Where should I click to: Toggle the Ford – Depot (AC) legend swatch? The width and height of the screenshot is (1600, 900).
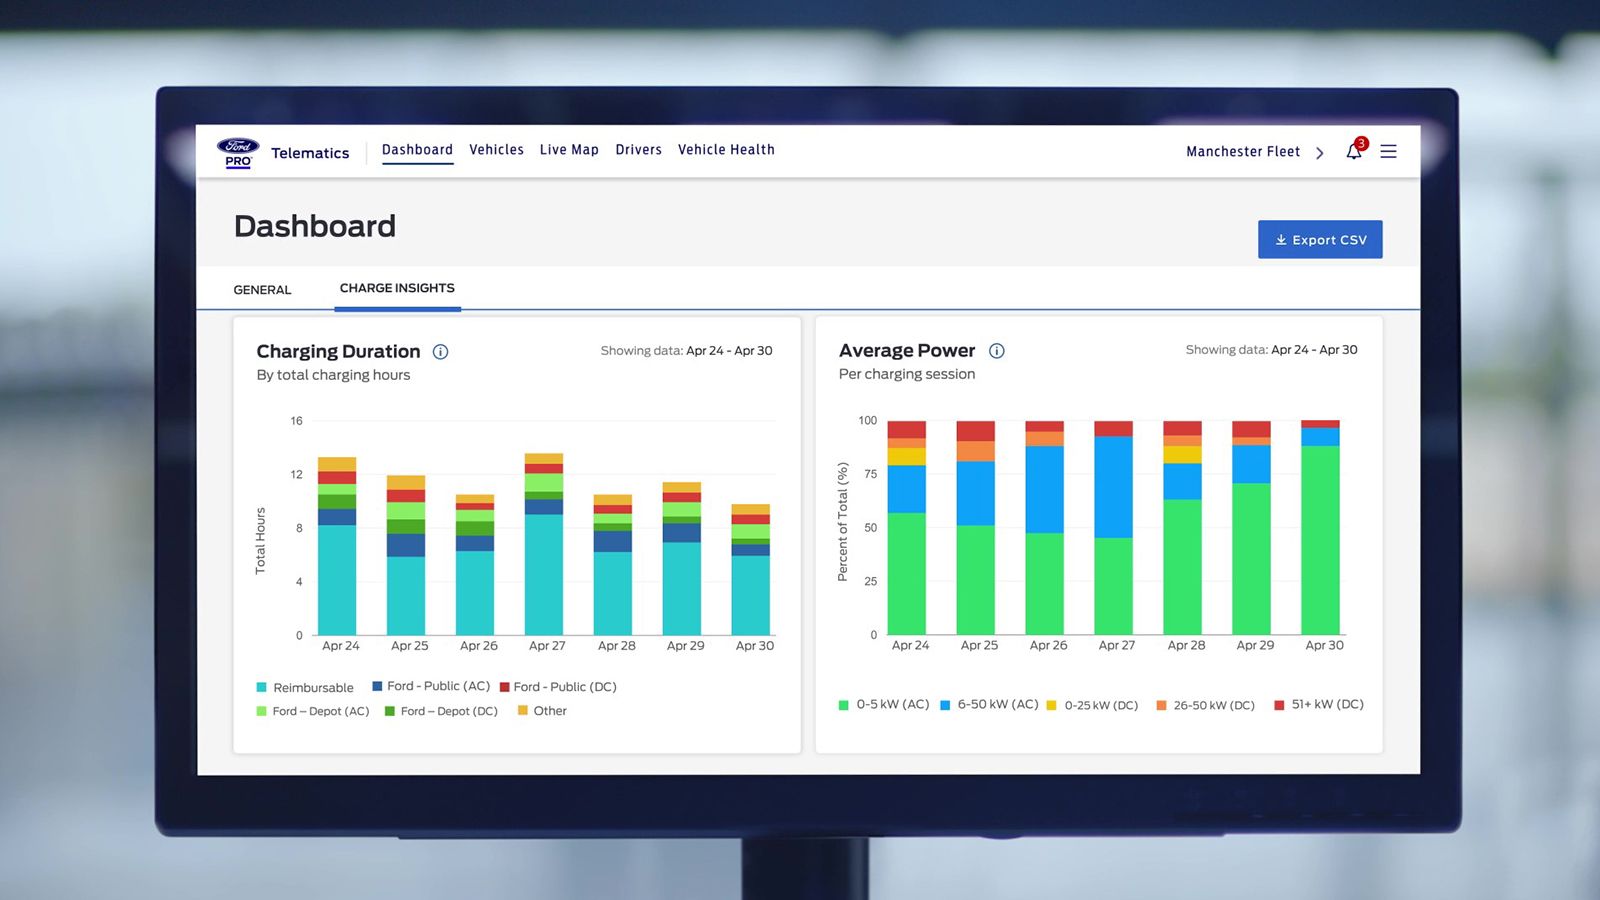[262, 712]
